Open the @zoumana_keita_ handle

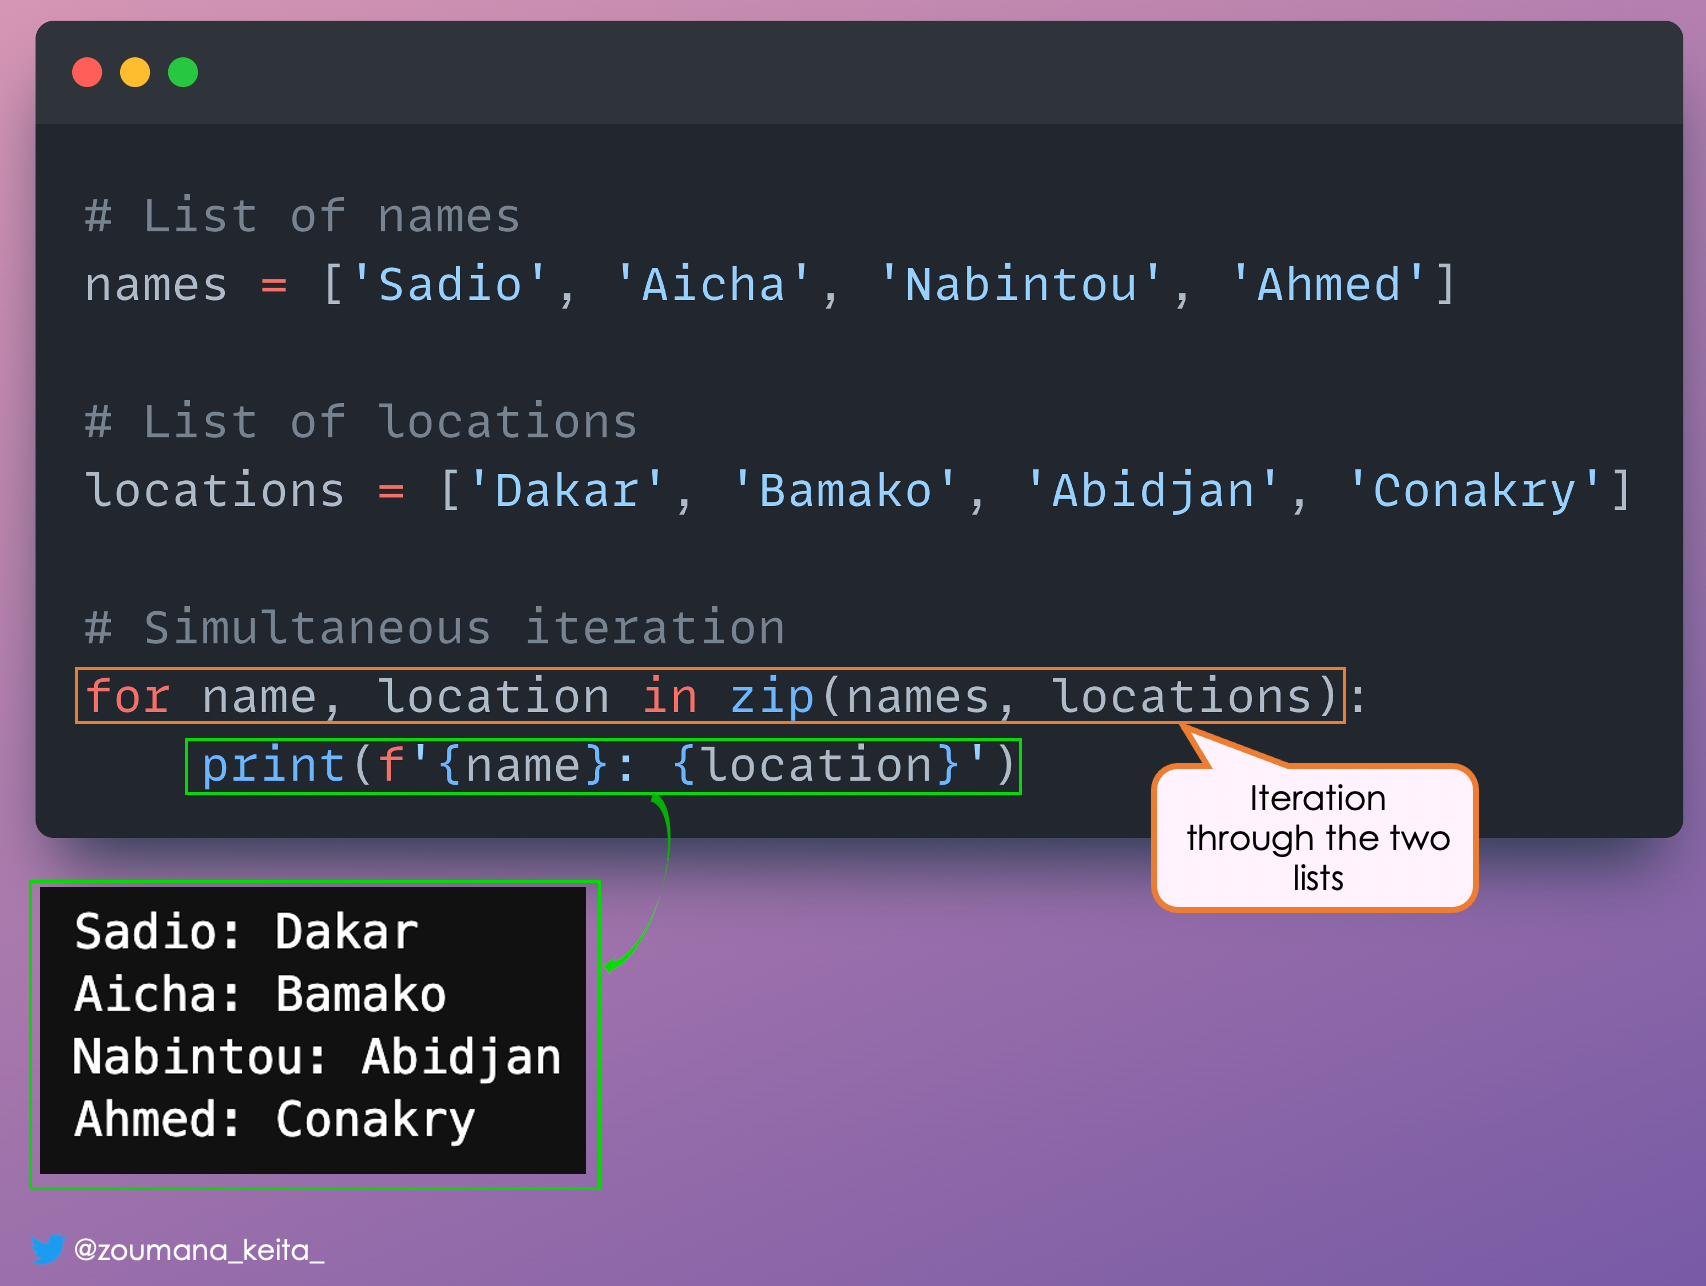click(x=199, y=1250)
